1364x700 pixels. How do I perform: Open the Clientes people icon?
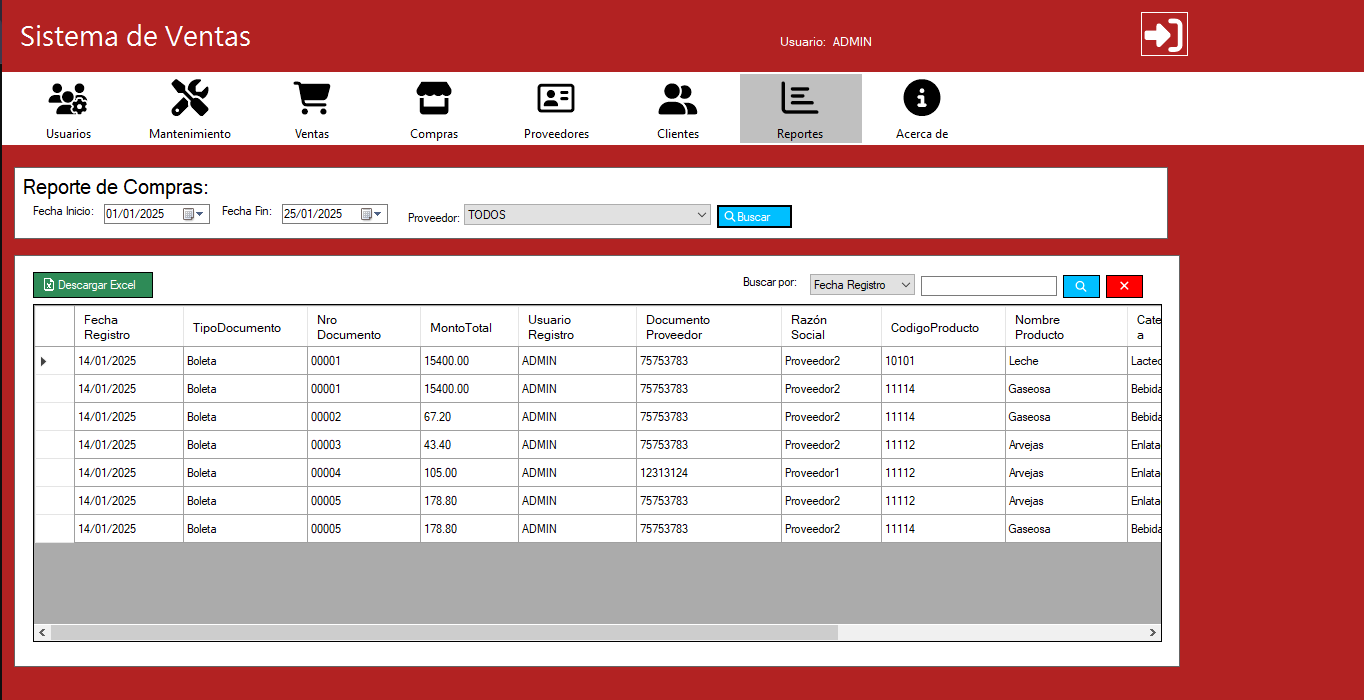(678, 99)
